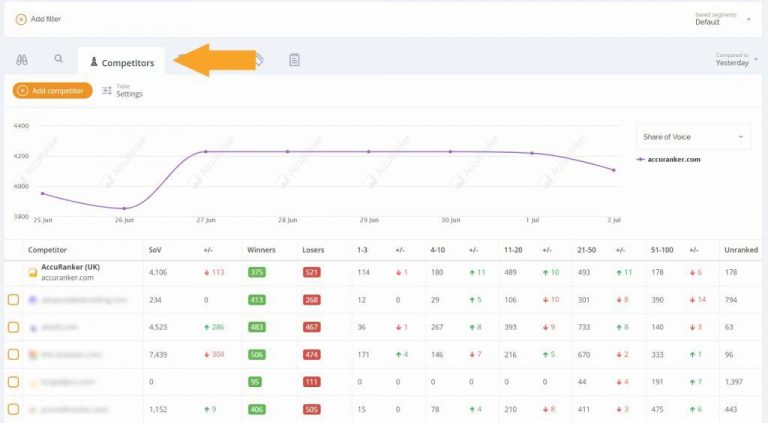Image resolution: width=768 pixels, height=423 pixels.
Task: Click the chart data point for 25 Jun
Action: click(43, 194)
